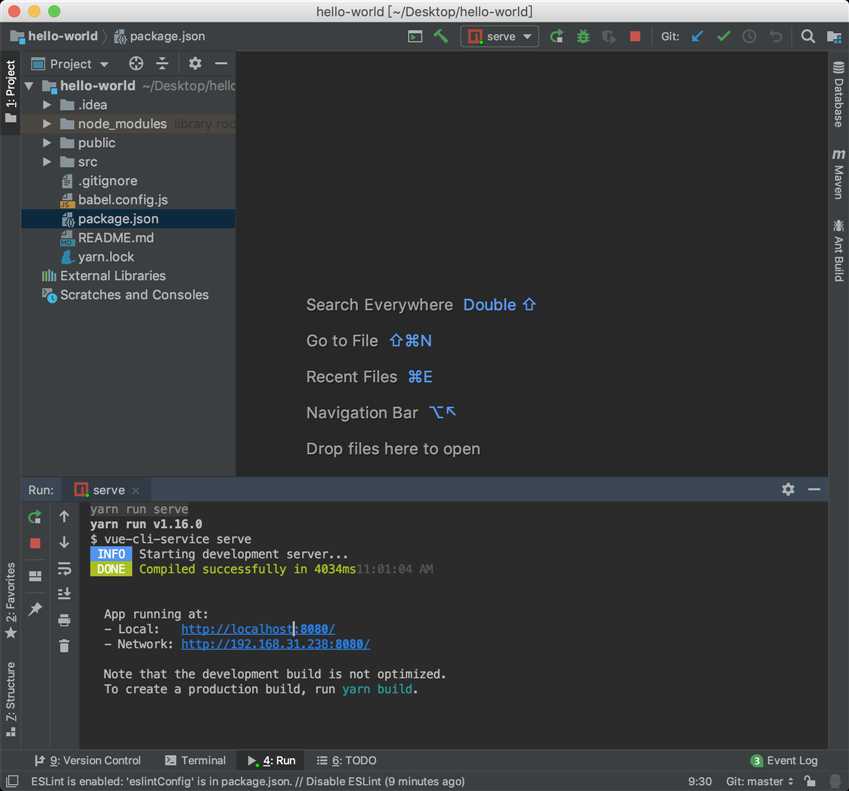
Task: Open the serve run configuration dropdown
Action: point(499,36)
